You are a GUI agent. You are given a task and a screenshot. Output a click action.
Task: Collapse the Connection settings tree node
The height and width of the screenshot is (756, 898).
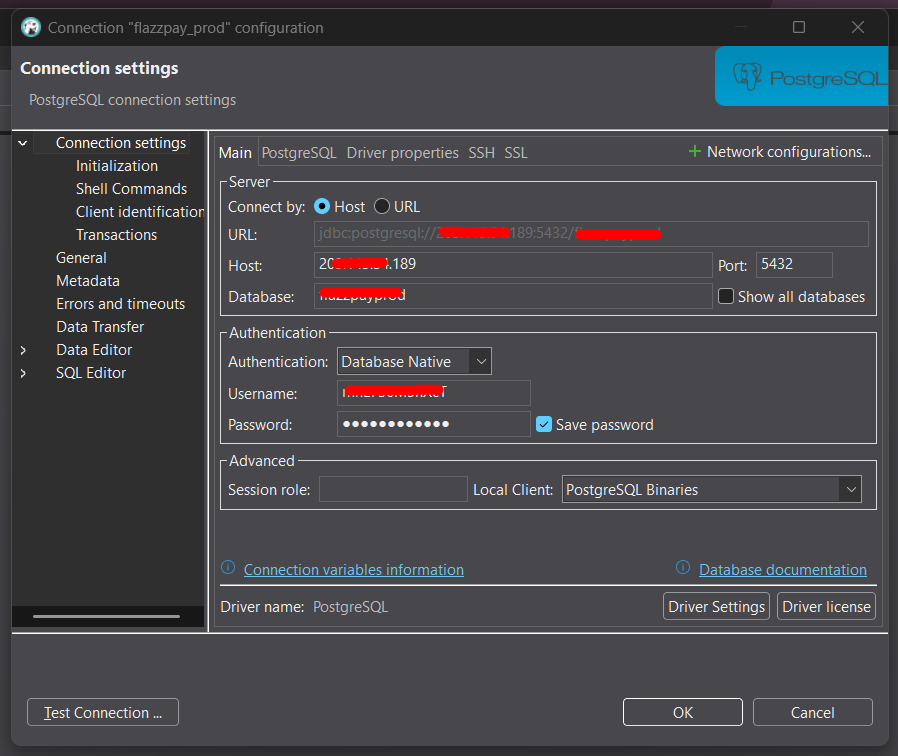click(23, 143)
